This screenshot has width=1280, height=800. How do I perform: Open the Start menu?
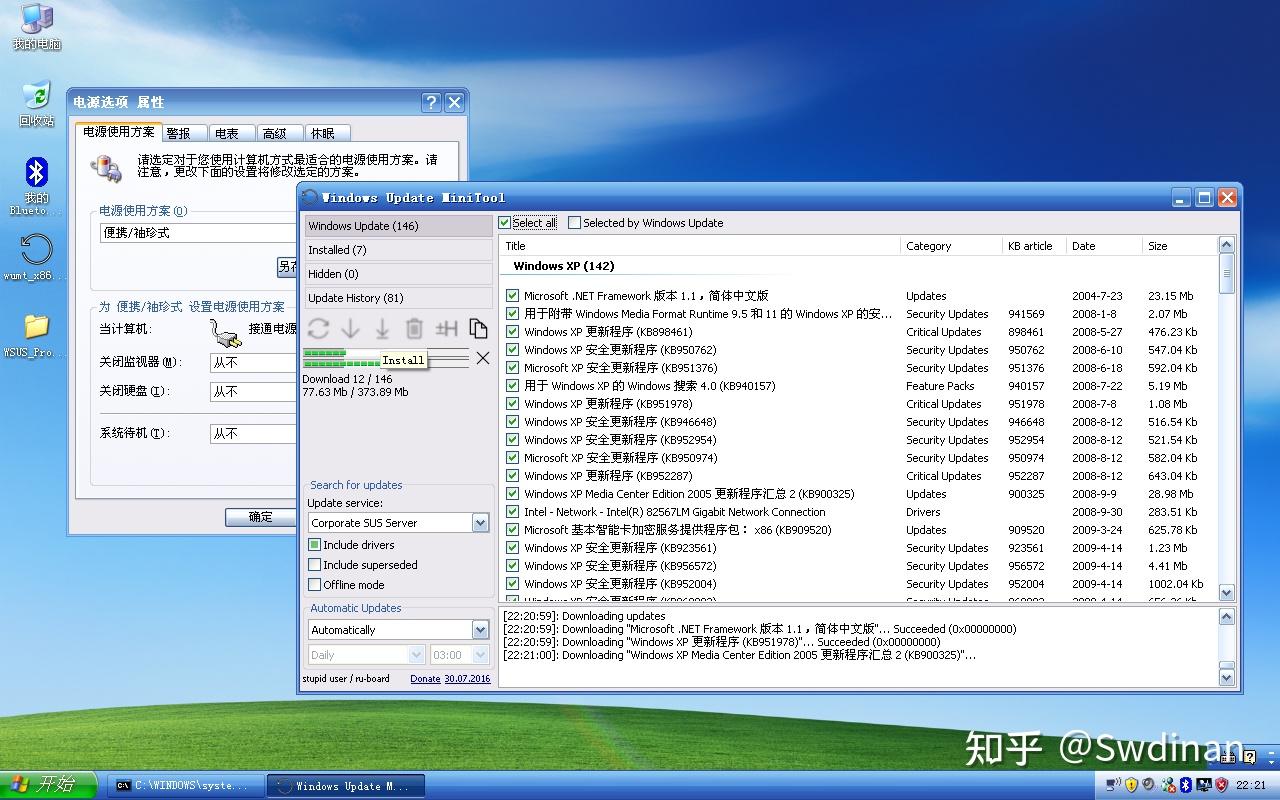click(x=48, y=785)
